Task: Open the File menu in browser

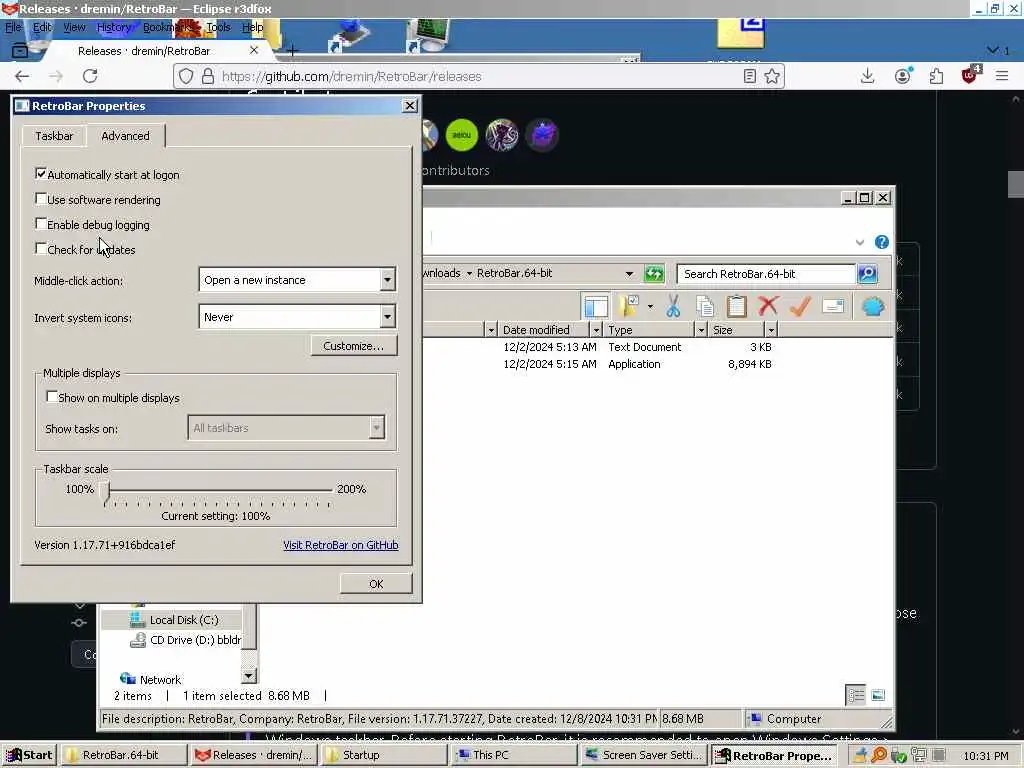Action: pyautogui.click(x=13, y=27)
